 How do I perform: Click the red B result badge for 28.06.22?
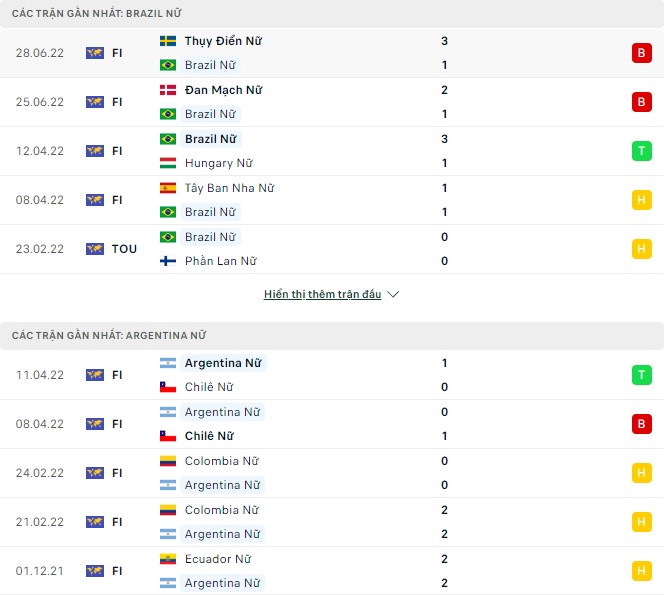(x=641, y=53)
